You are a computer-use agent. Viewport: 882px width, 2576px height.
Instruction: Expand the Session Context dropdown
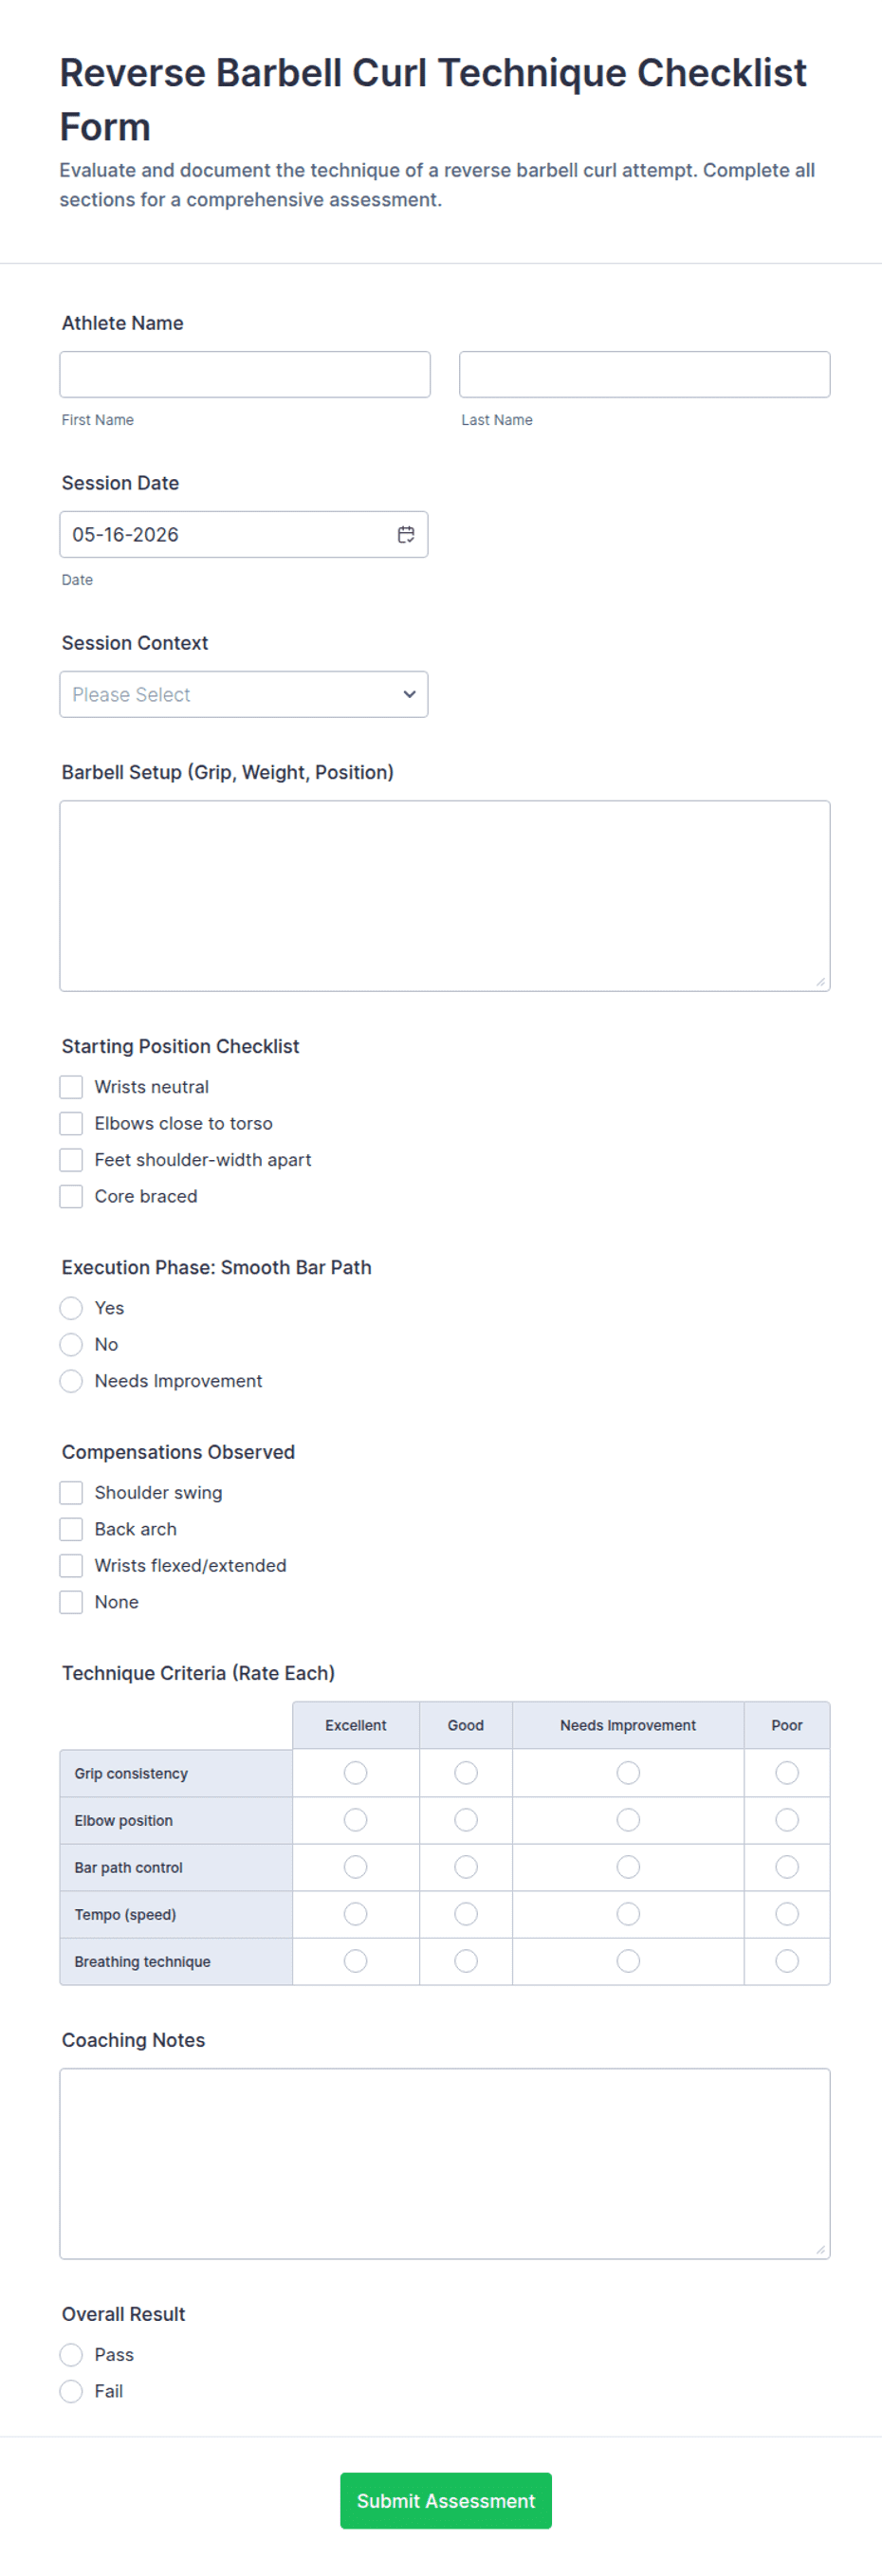pyautogui.click(x=244, y=694)
